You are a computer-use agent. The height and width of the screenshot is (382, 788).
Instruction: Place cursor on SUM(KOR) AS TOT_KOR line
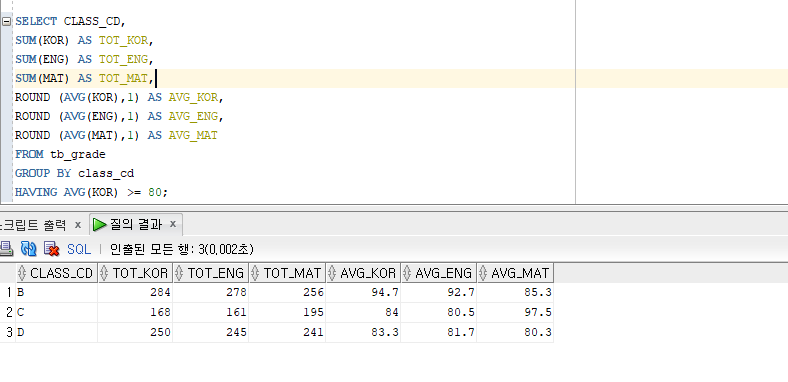pyautogui.click(x=84, y=41)
